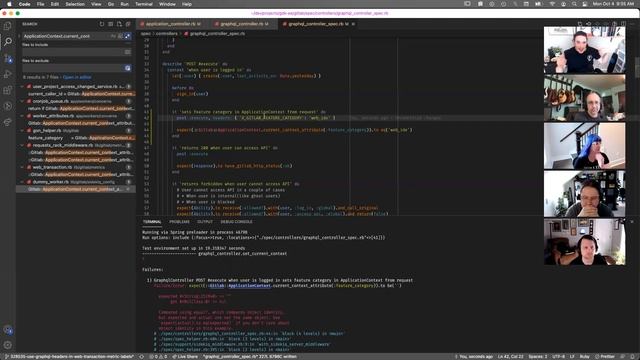Collapse the dummy_worker.rb results
The height and width of the screenshot is (360, 640).
[22, 182]
